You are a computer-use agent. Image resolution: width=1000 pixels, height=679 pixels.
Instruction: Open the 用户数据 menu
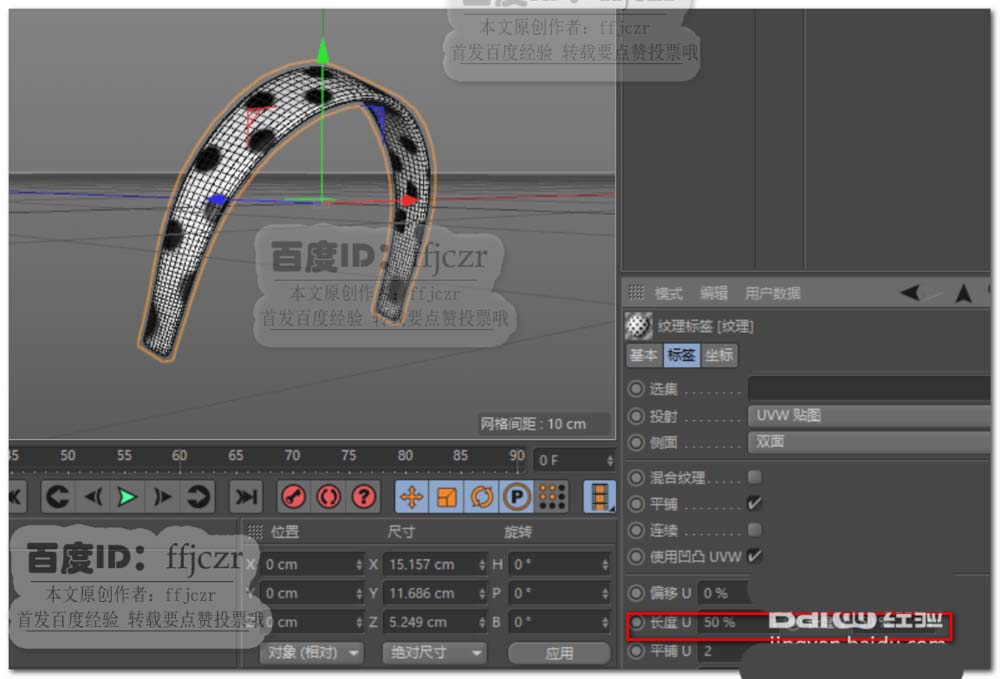pos(772,293)
